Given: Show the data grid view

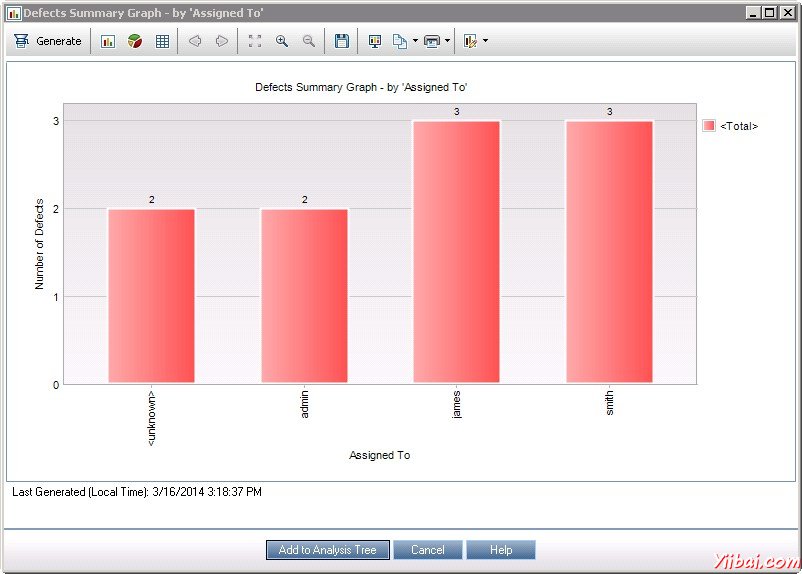Looking at the screenshot, I should pos(162,41).
